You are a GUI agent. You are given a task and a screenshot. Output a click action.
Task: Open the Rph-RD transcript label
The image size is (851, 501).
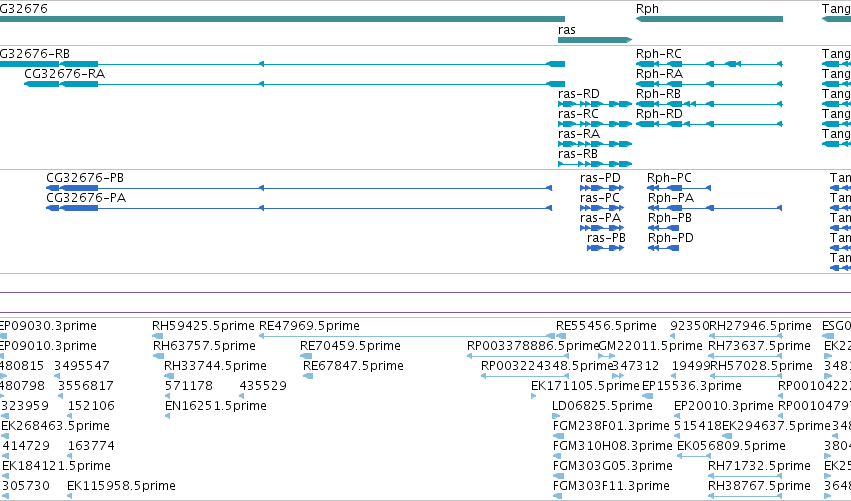point(659,114)
